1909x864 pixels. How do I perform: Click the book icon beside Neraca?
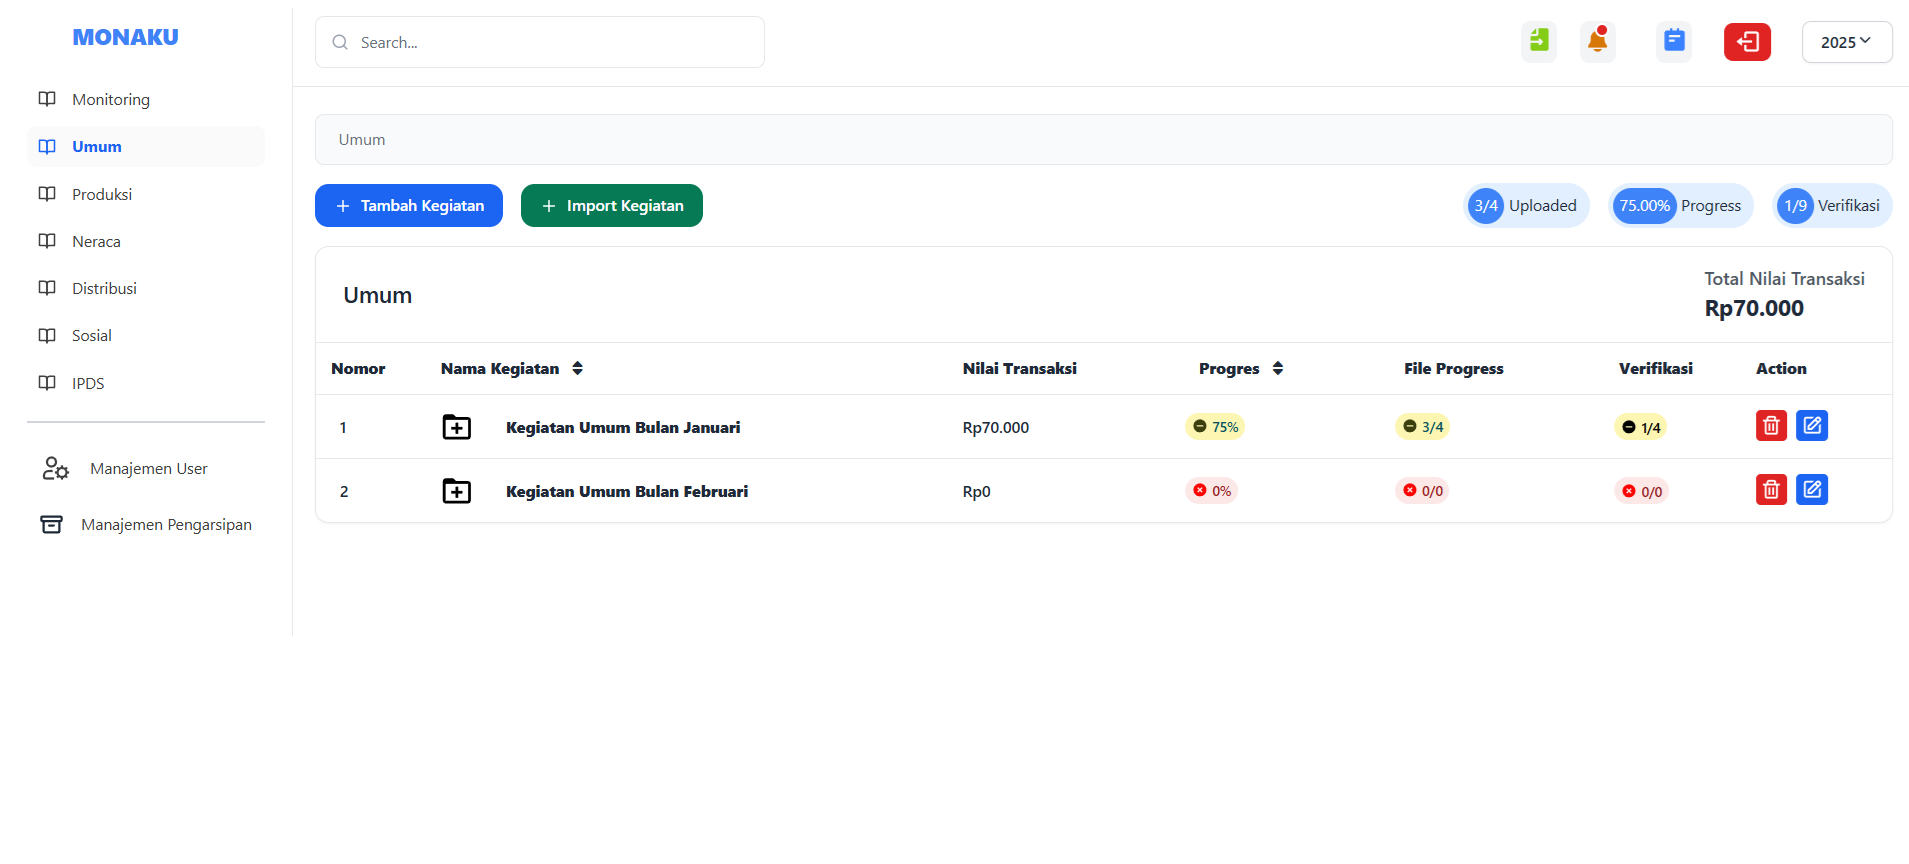47,241
